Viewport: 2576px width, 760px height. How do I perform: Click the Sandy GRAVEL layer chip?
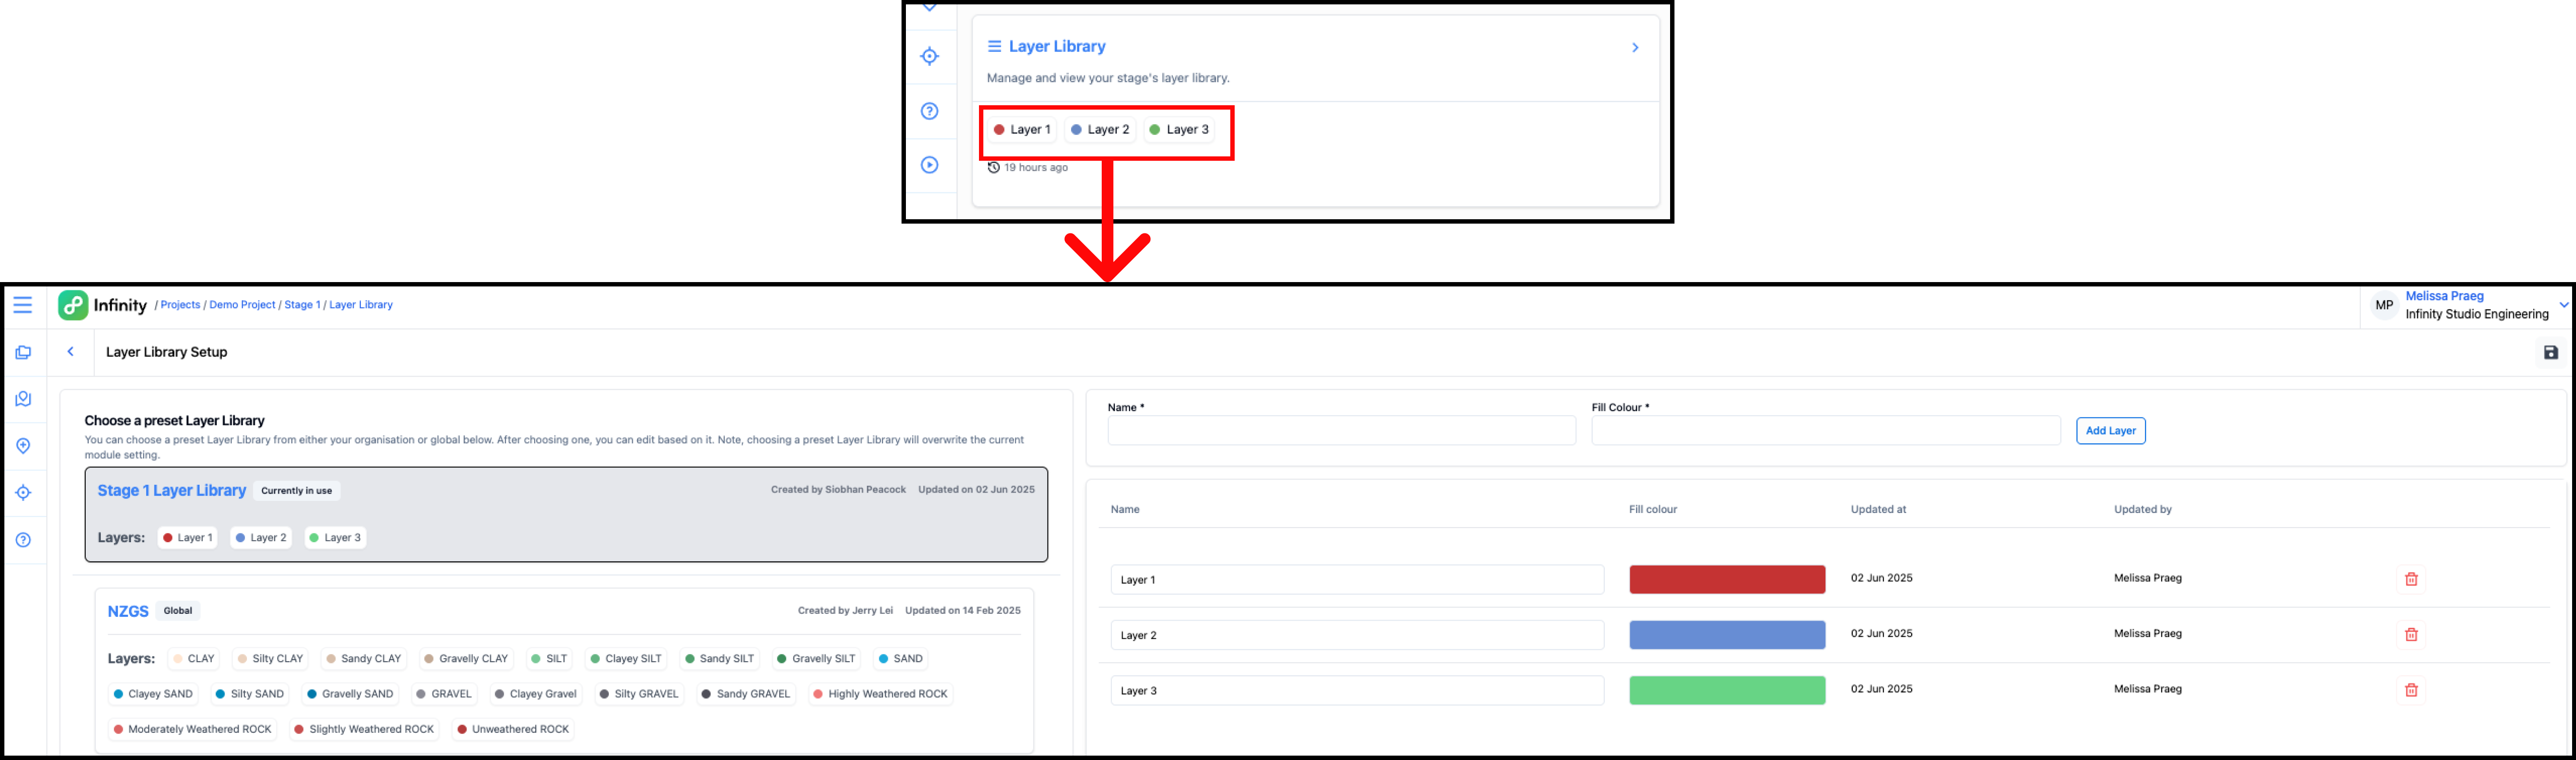click(746, 694)
